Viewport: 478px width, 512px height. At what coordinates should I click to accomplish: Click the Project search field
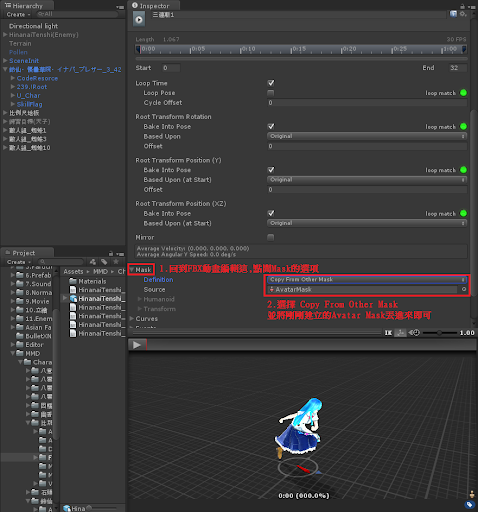point(61,262)
